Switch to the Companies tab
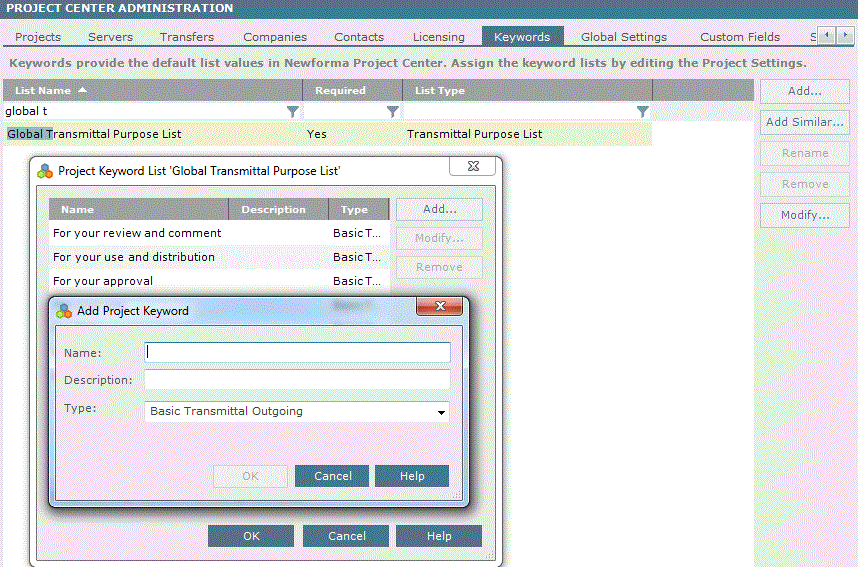This screenshot has width=858, height=567. click(275, 37)
